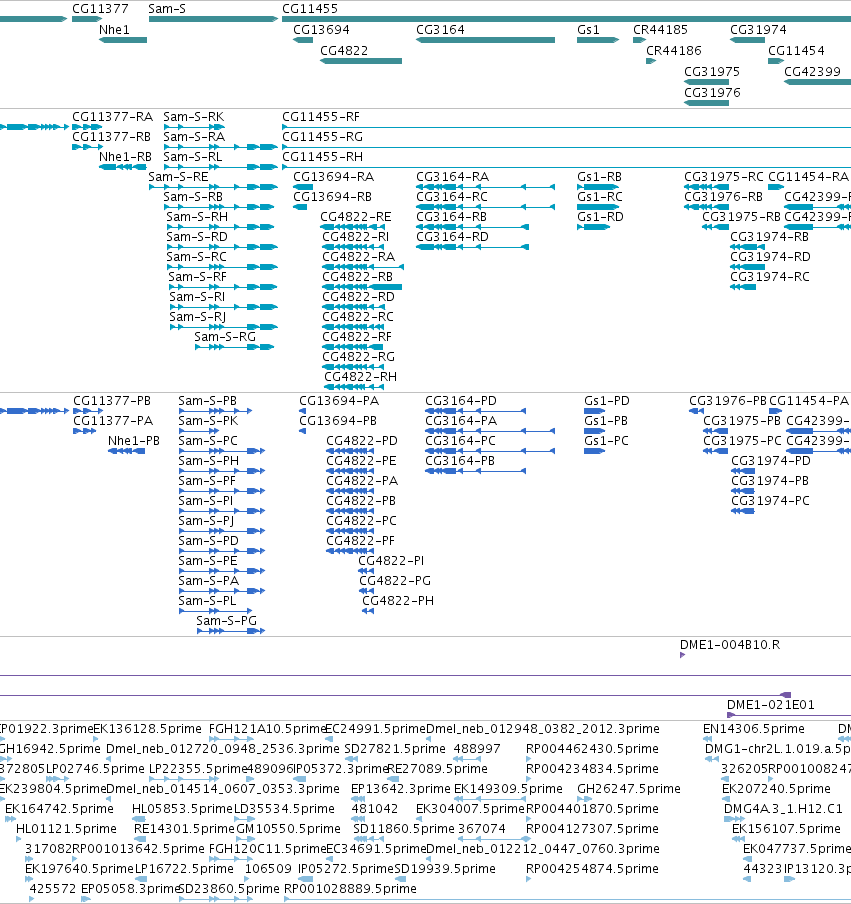The width and height of the screenshot is (851, 904).
Task: Click transcript Gs1-RB
Action: point(600,177)
